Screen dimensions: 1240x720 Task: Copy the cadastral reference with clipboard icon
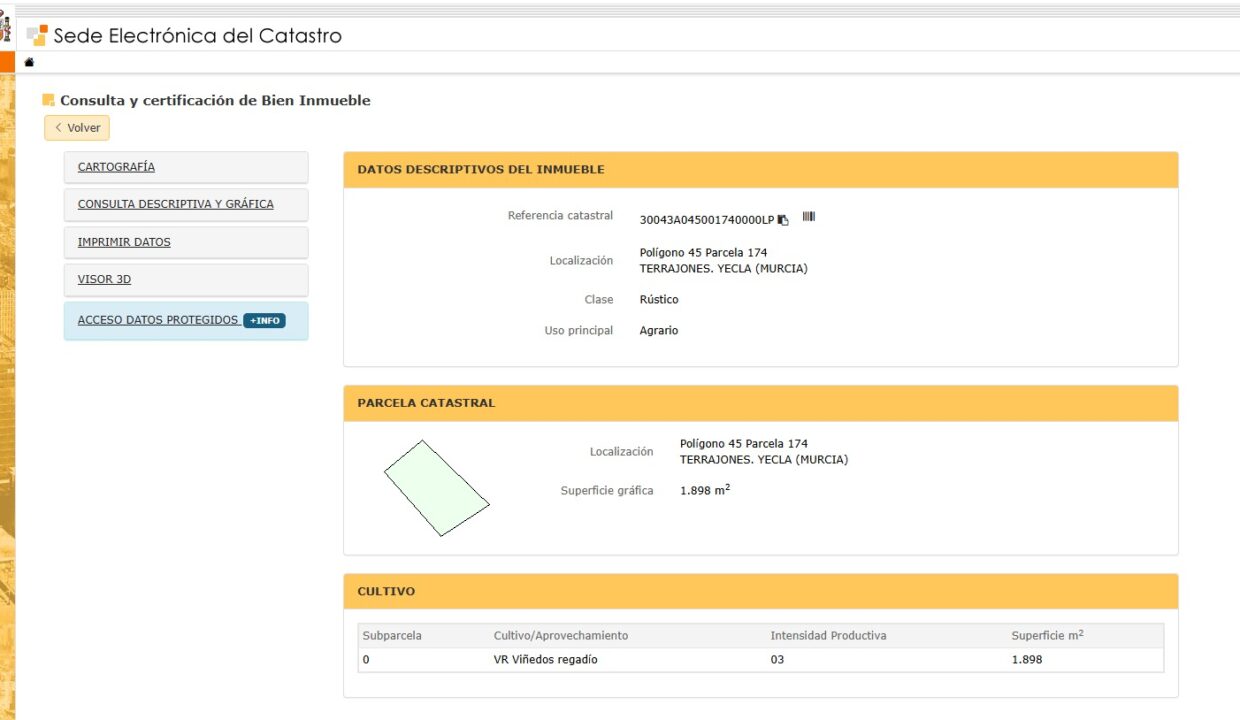click(783, 220)
